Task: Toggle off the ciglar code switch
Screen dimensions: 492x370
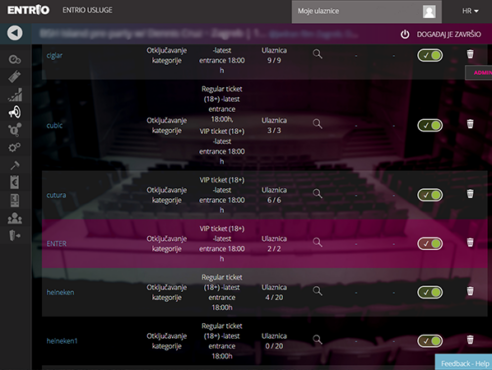Action: point(430,55)
